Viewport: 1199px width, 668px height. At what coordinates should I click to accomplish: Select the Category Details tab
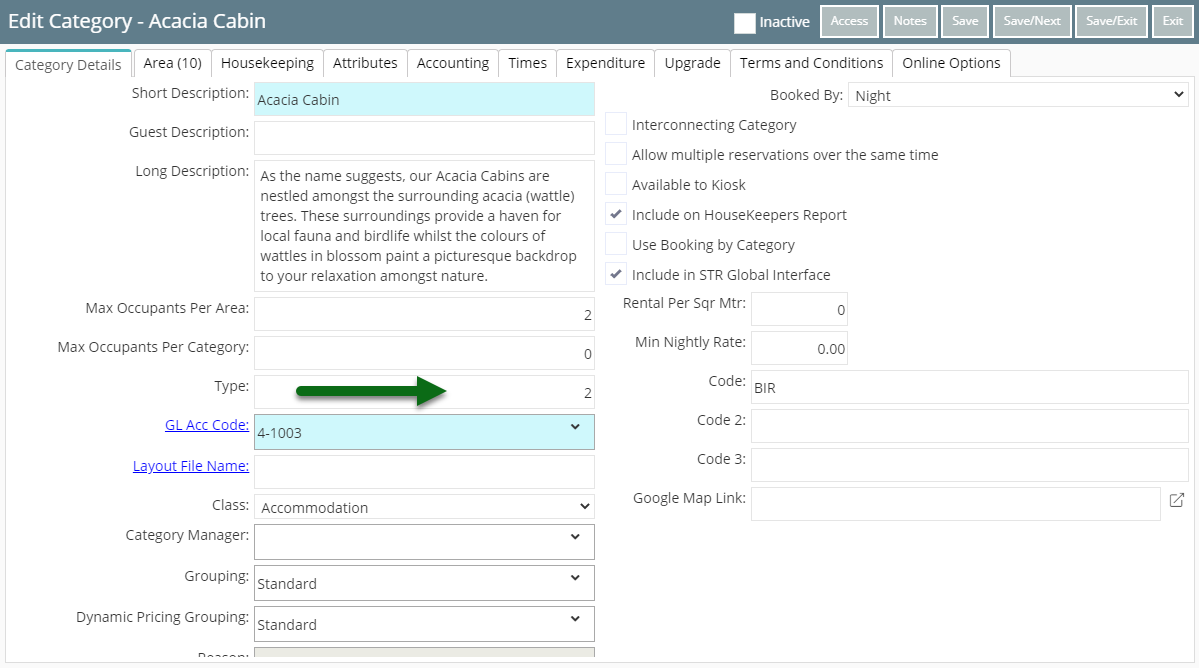[68, 65]
